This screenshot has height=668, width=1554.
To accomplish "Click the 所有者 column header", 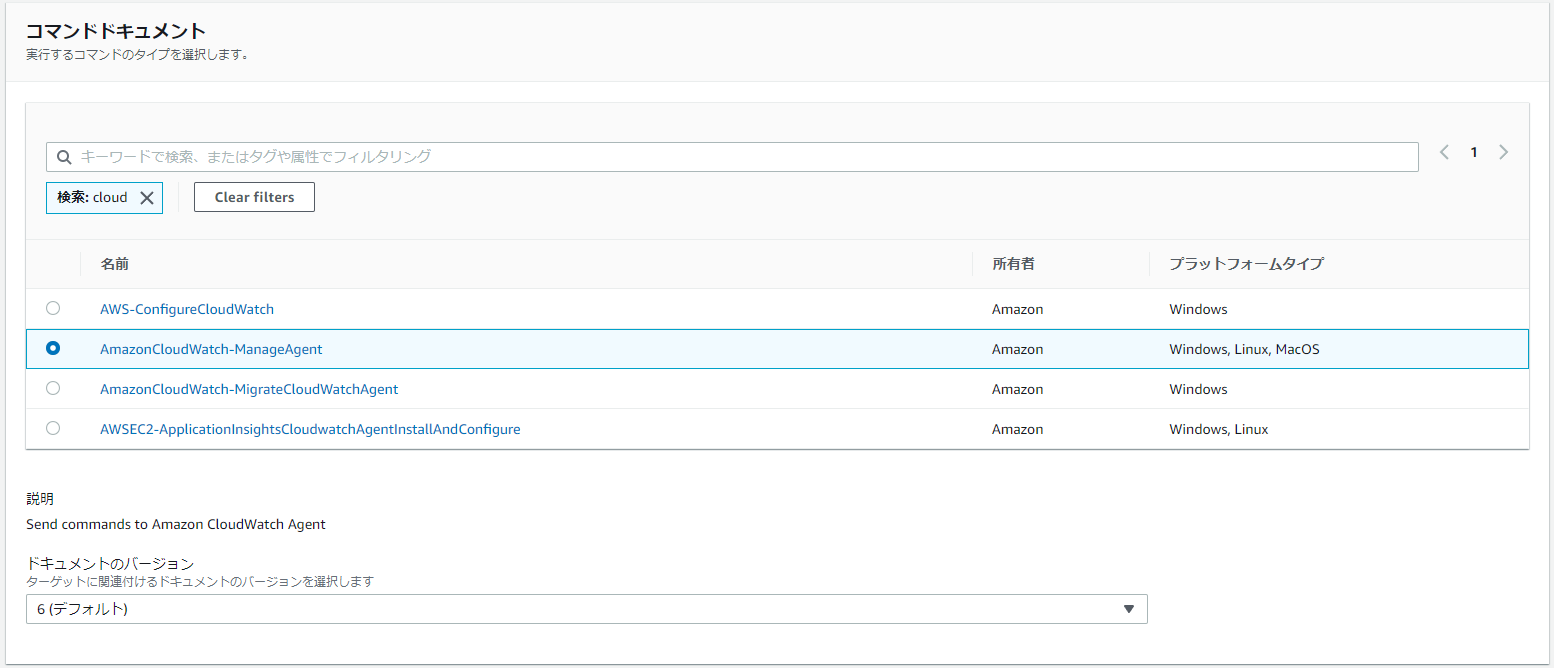I will [1013, 264].
